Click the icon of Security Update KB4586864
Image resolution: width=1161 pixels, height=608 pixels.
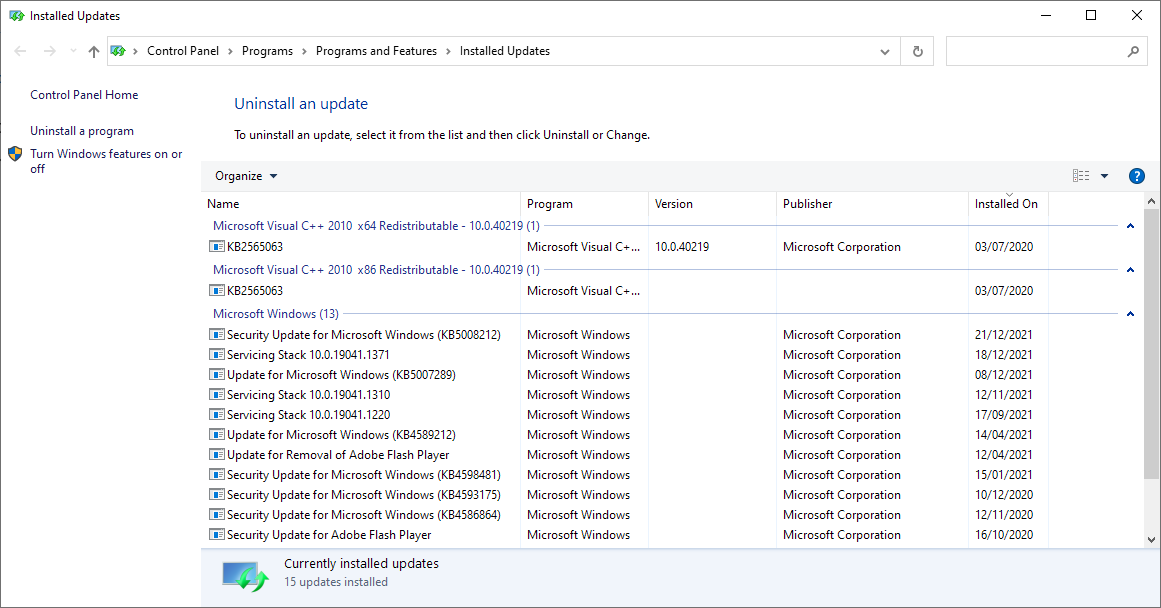pyautogui.click(x=217, y=515)
